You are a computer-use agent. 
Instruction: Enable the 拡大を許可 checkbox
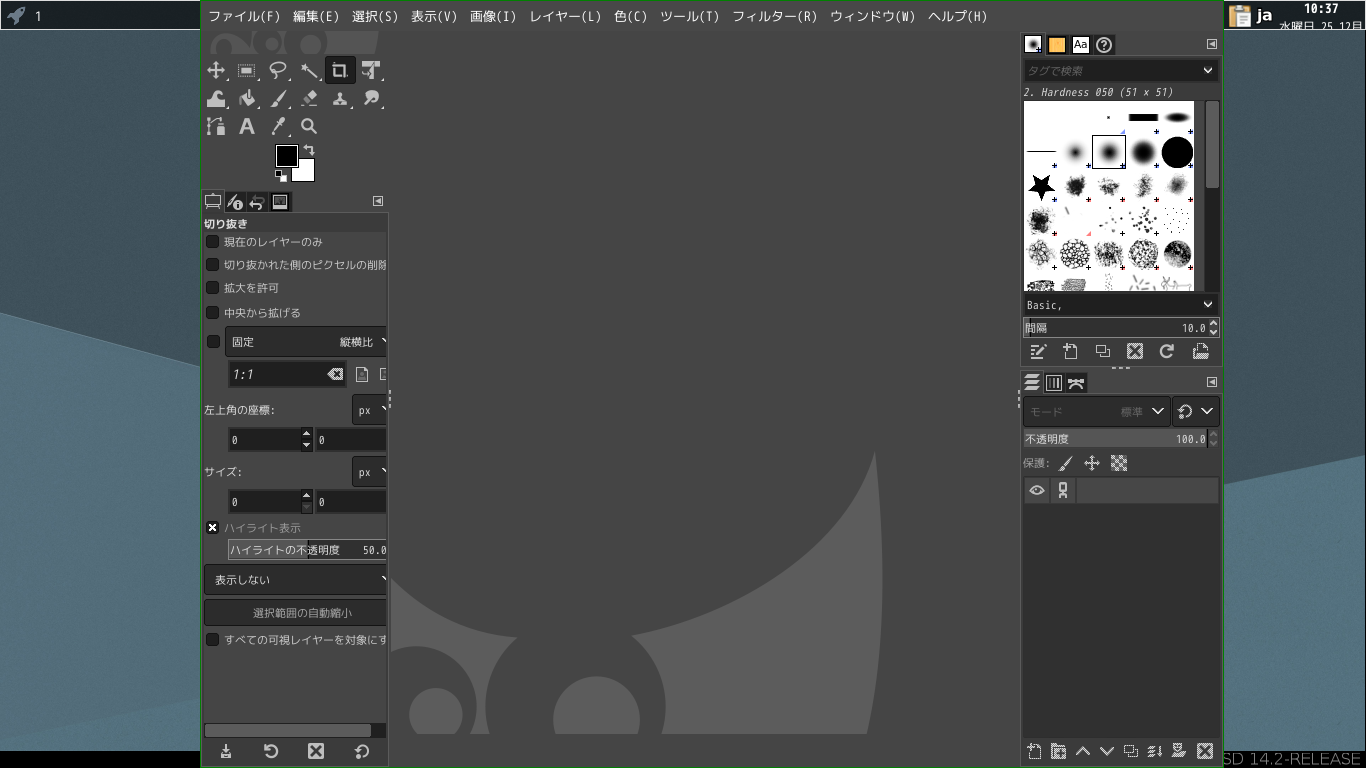click(212, 287)
